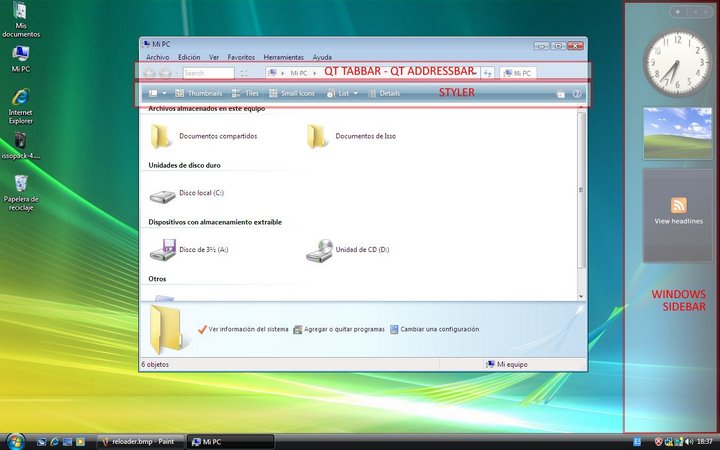Screen dimensions: 720x450
Task: Click Agregar o quitar programas link
Action: 339,329
